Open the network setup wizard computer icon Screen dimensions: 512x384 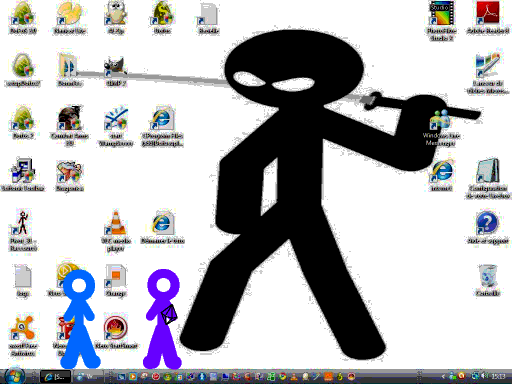23,175
